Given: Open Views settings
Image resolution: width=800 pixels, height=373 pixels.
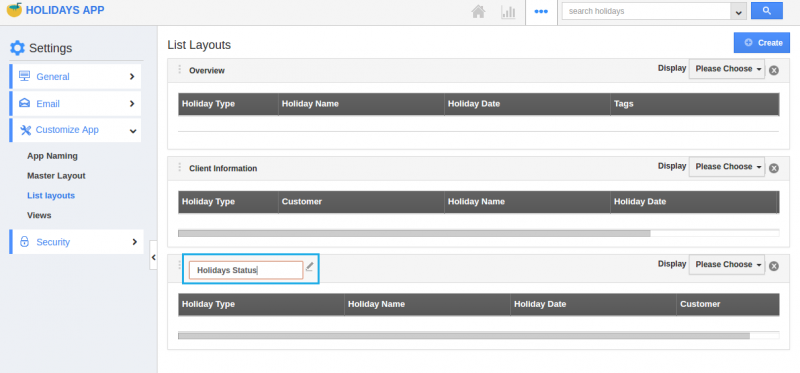Looking at the screenshot, I should (x=39, y=216).
